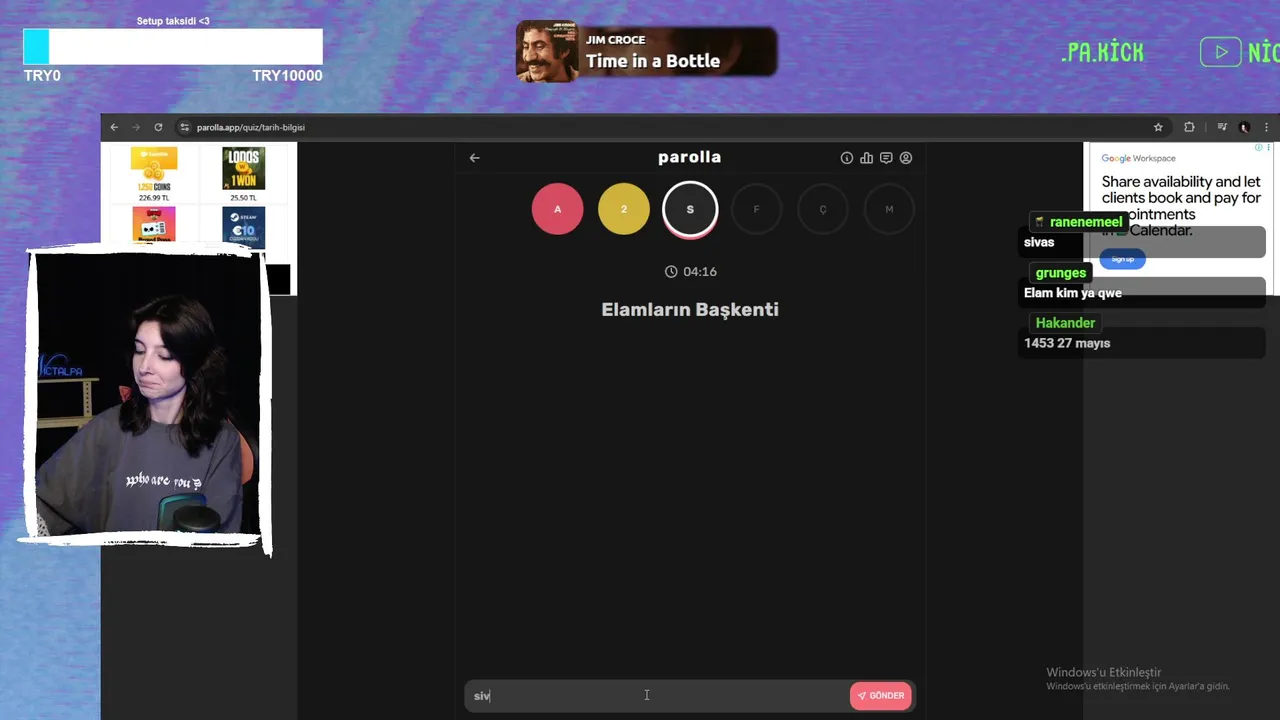Click the ad info icon on Workspace ad

pyautogui.click(x=1259, y=148)
